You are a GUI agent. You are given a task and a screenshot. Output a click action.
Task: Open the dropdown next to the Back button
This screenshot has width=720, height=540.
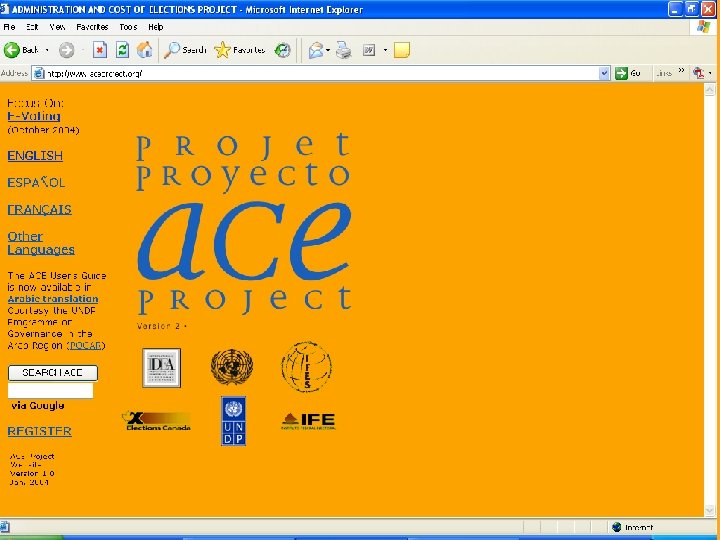47,50
